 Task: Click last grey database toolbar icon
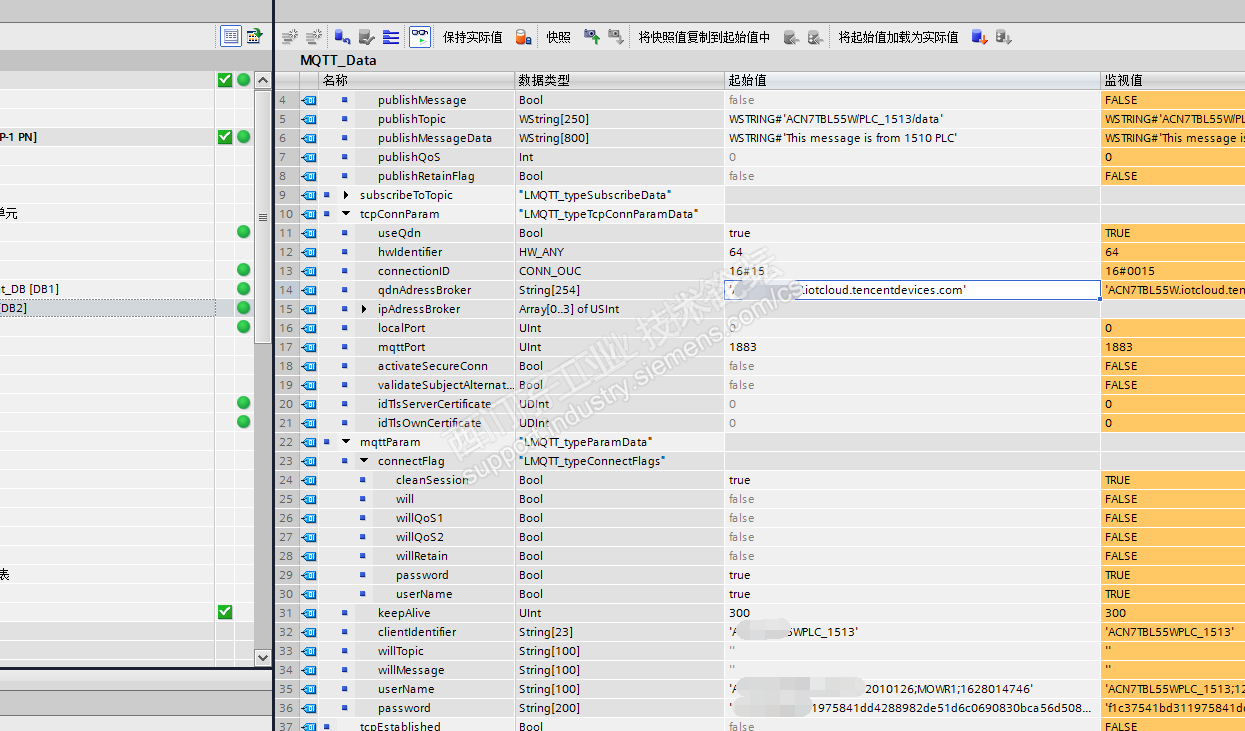pos(1003,37)
